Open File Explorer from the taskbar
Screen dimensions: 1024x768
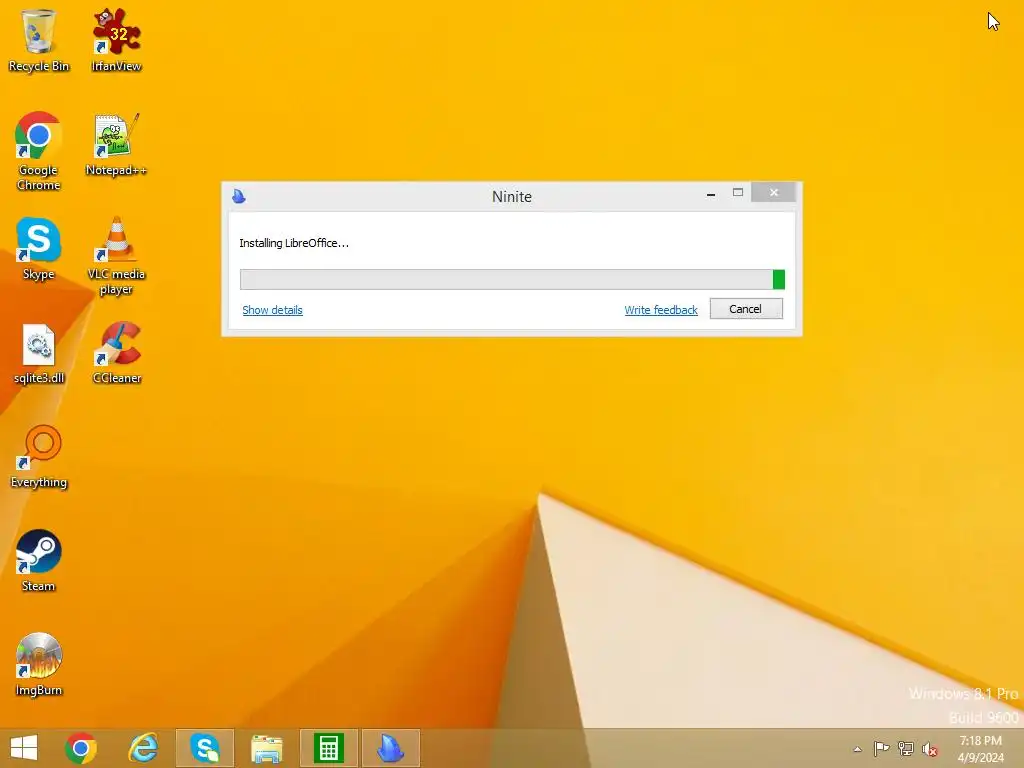point(267,748)
